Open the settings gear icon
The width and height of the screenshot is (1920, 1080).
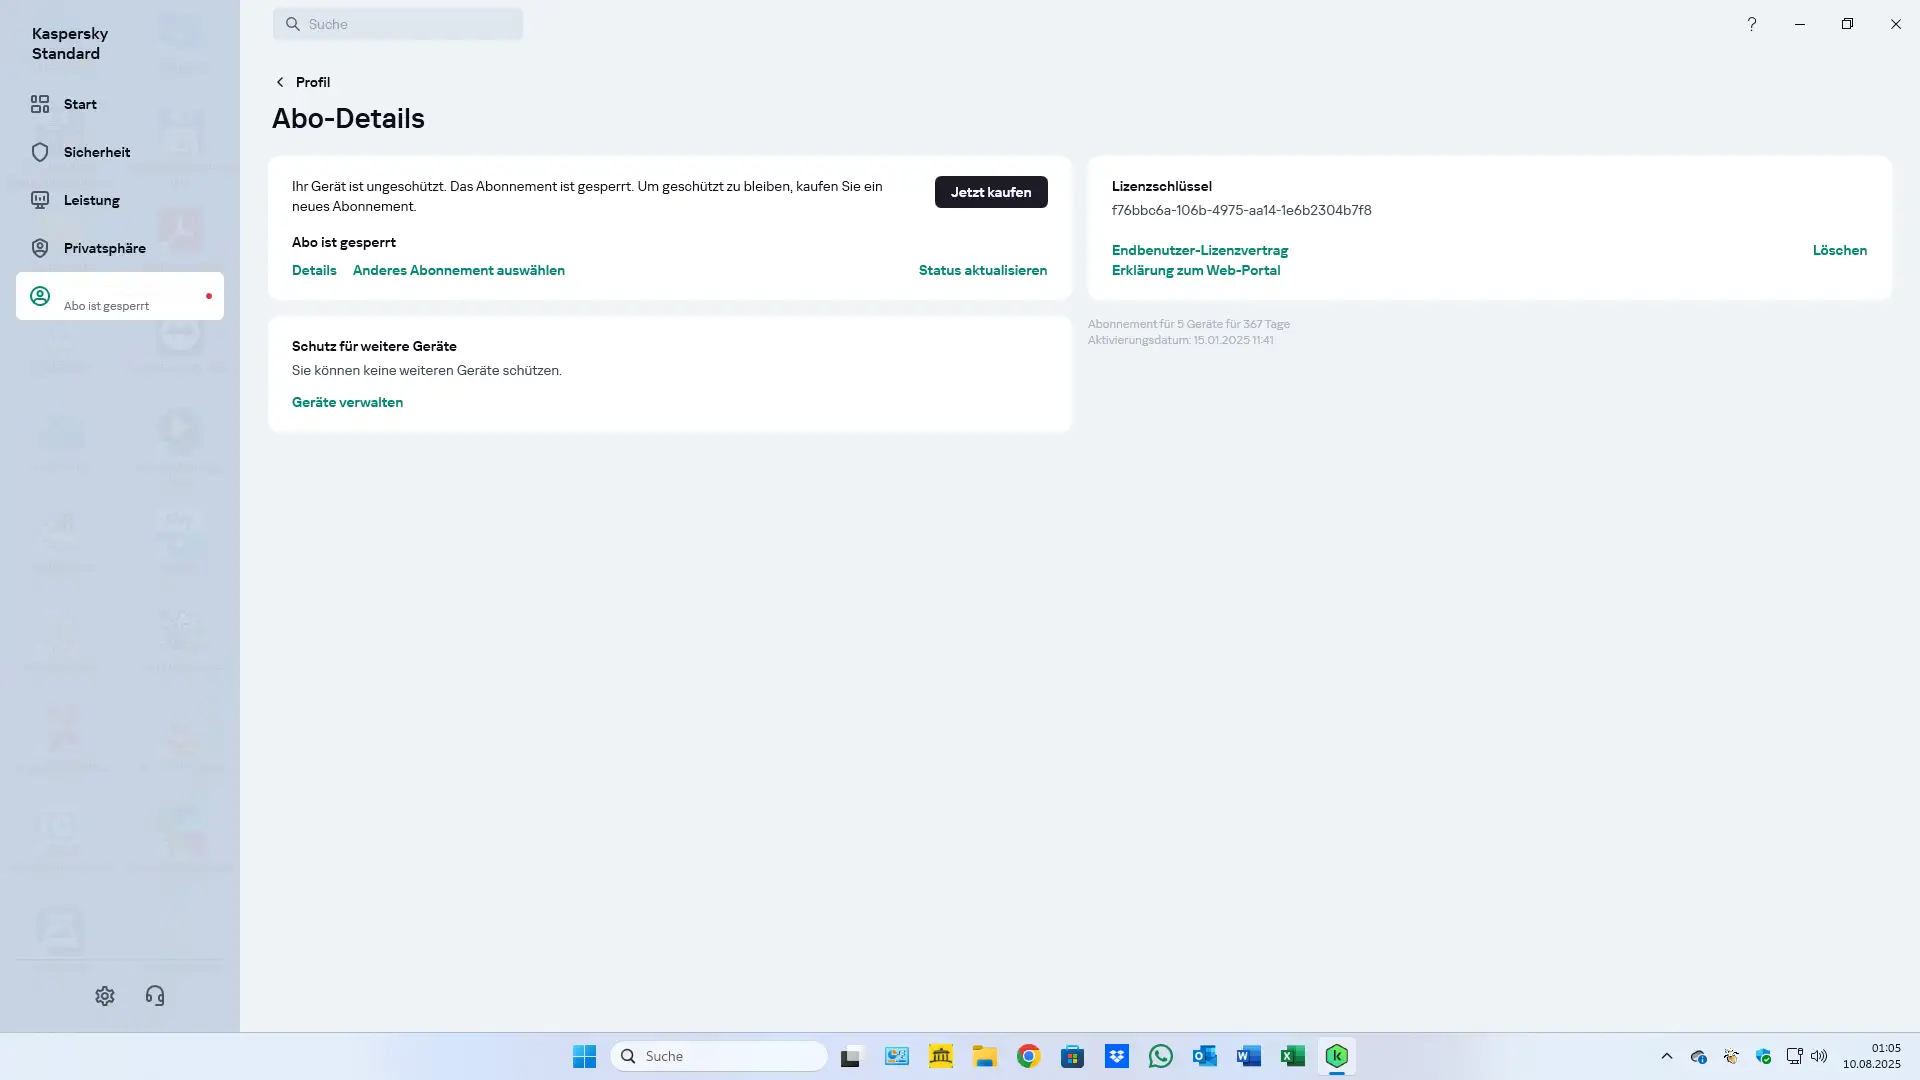[x=105, y=996]
